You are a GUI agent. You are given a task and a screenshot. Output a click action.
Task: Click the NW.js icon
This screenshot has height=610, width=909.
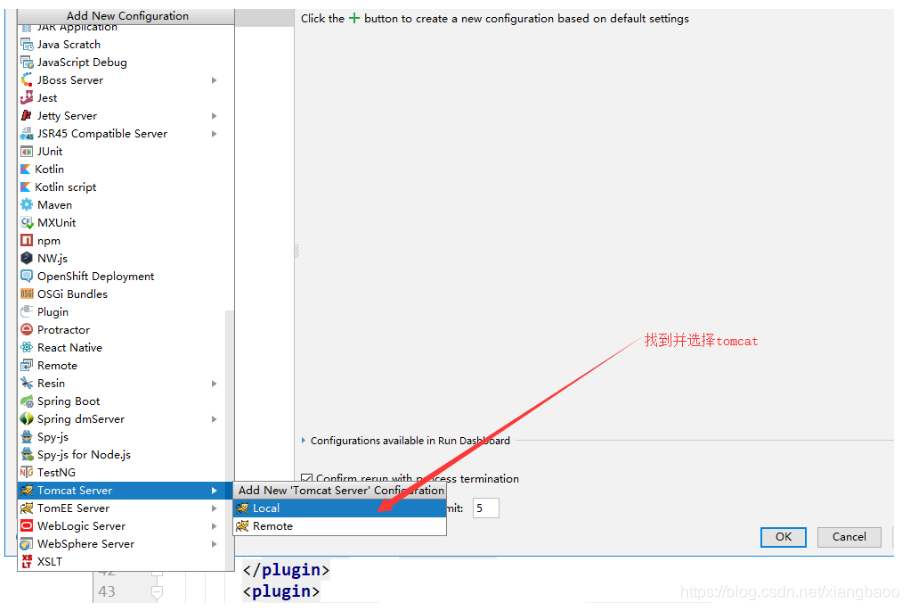tap(27, 259)
